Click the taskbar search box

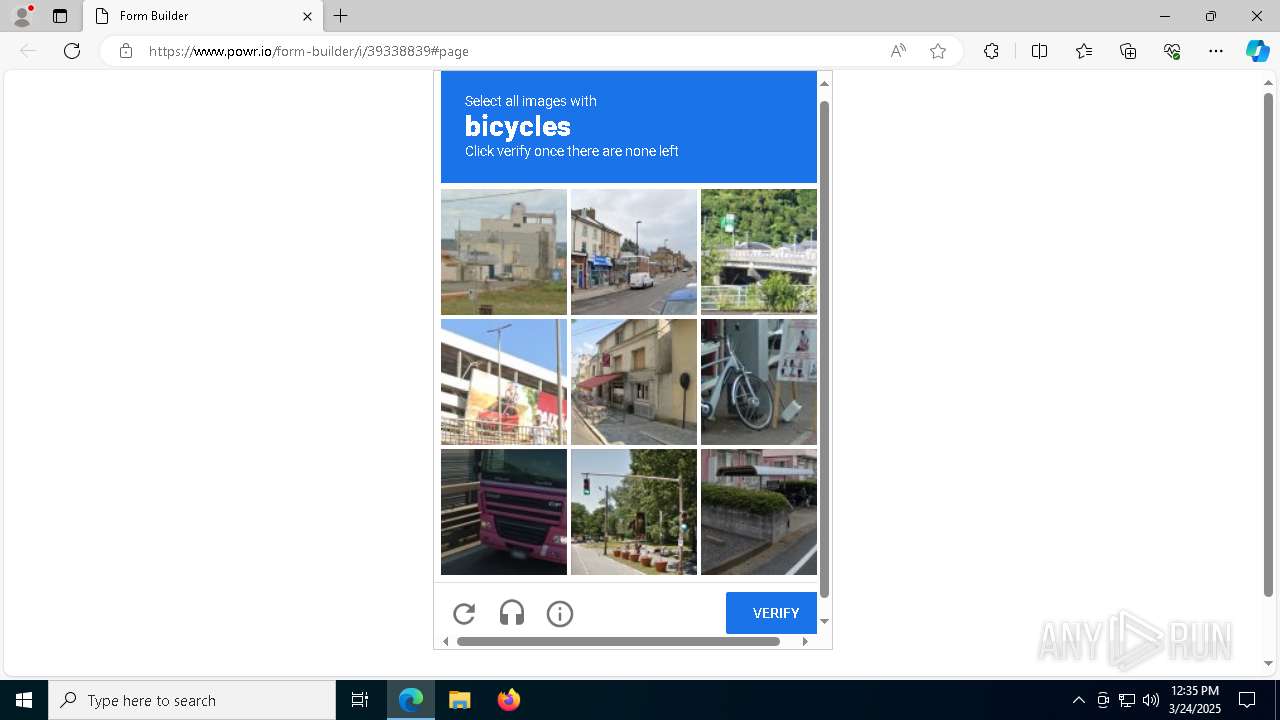pos(192,700)
